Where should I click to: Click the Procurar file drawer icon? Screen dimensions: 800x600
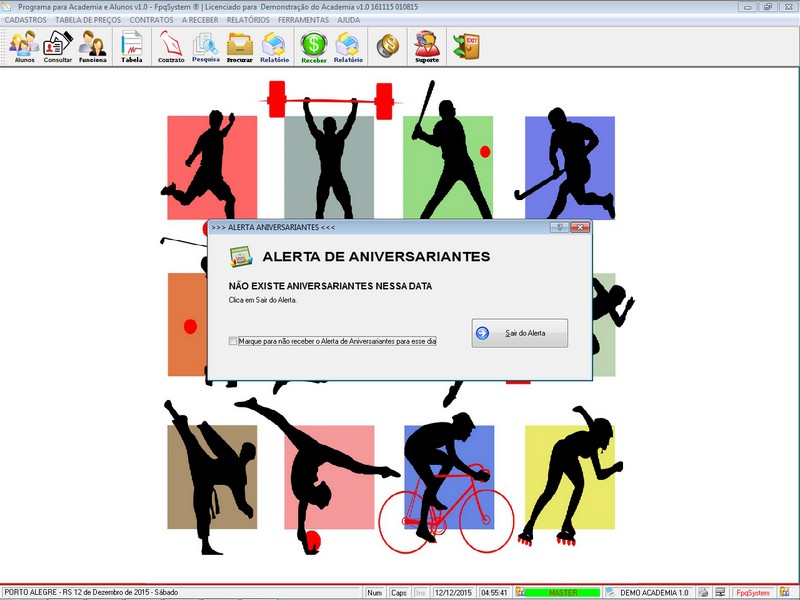[x=240, y=46]
